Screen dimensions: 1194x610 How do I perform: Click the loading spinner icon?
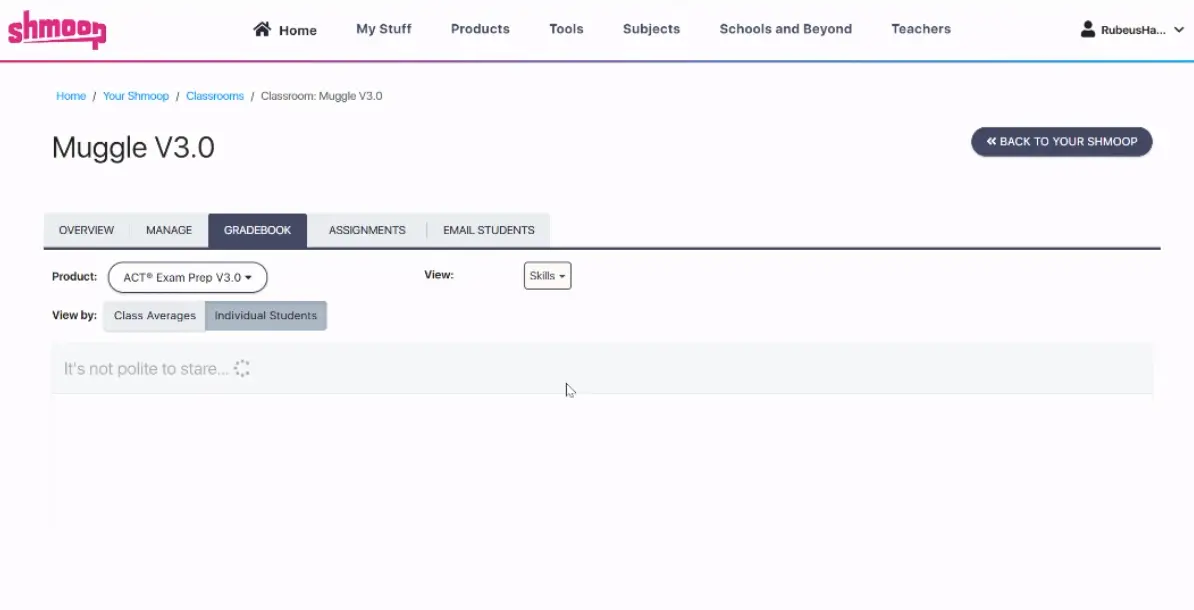242,369
